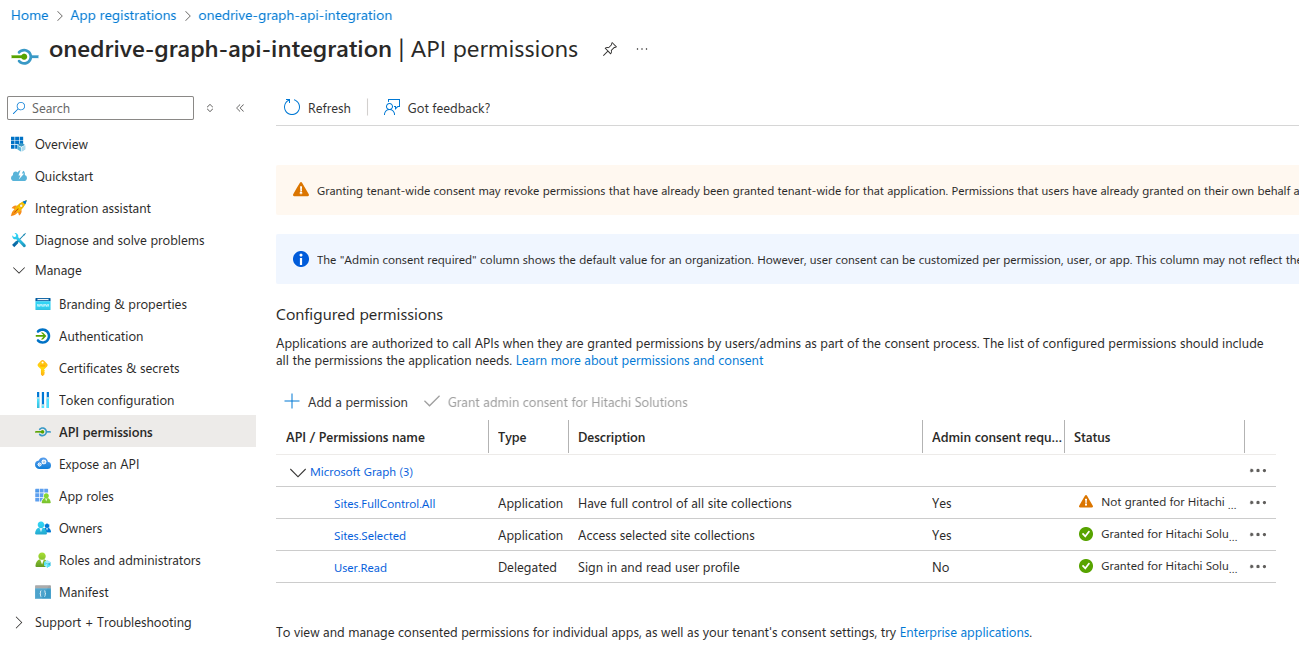Image resolution: width=1299 pixels, height=659 pixels.
Task: Click the App roles icon
Action: (42, 496)
